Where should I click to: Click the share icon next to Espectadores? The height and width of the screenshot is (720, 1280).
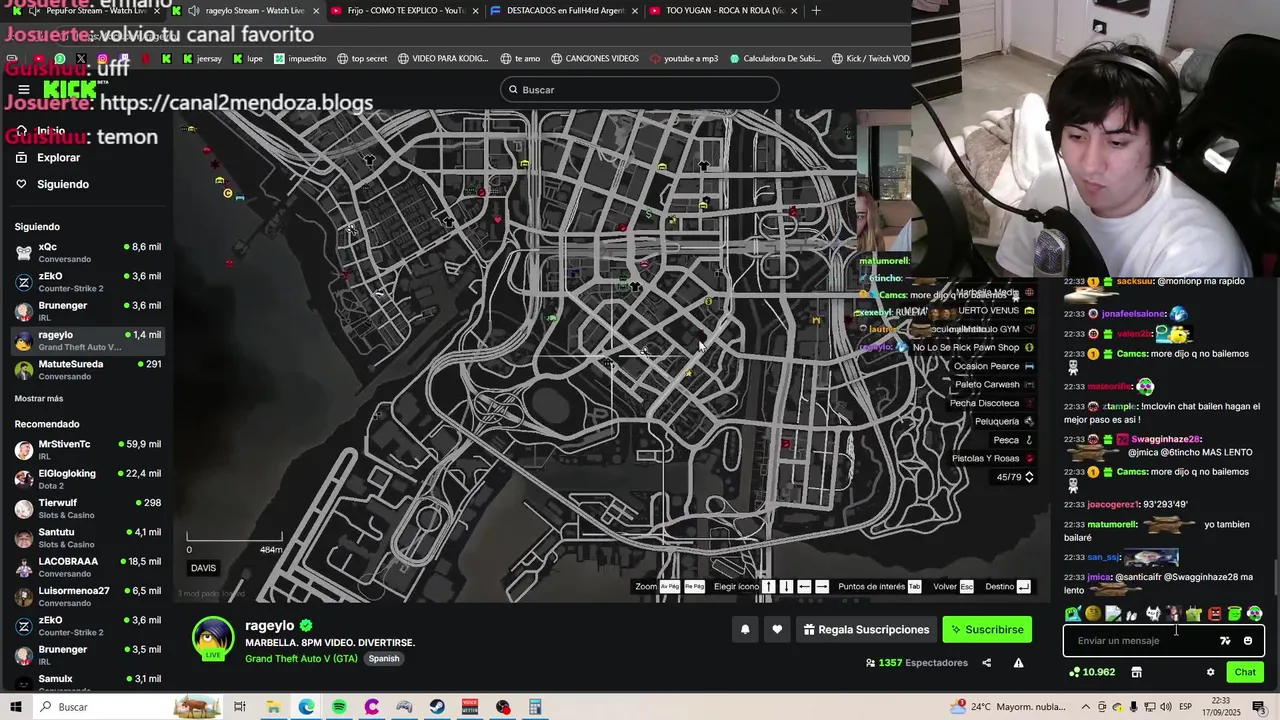pos(986,662)
